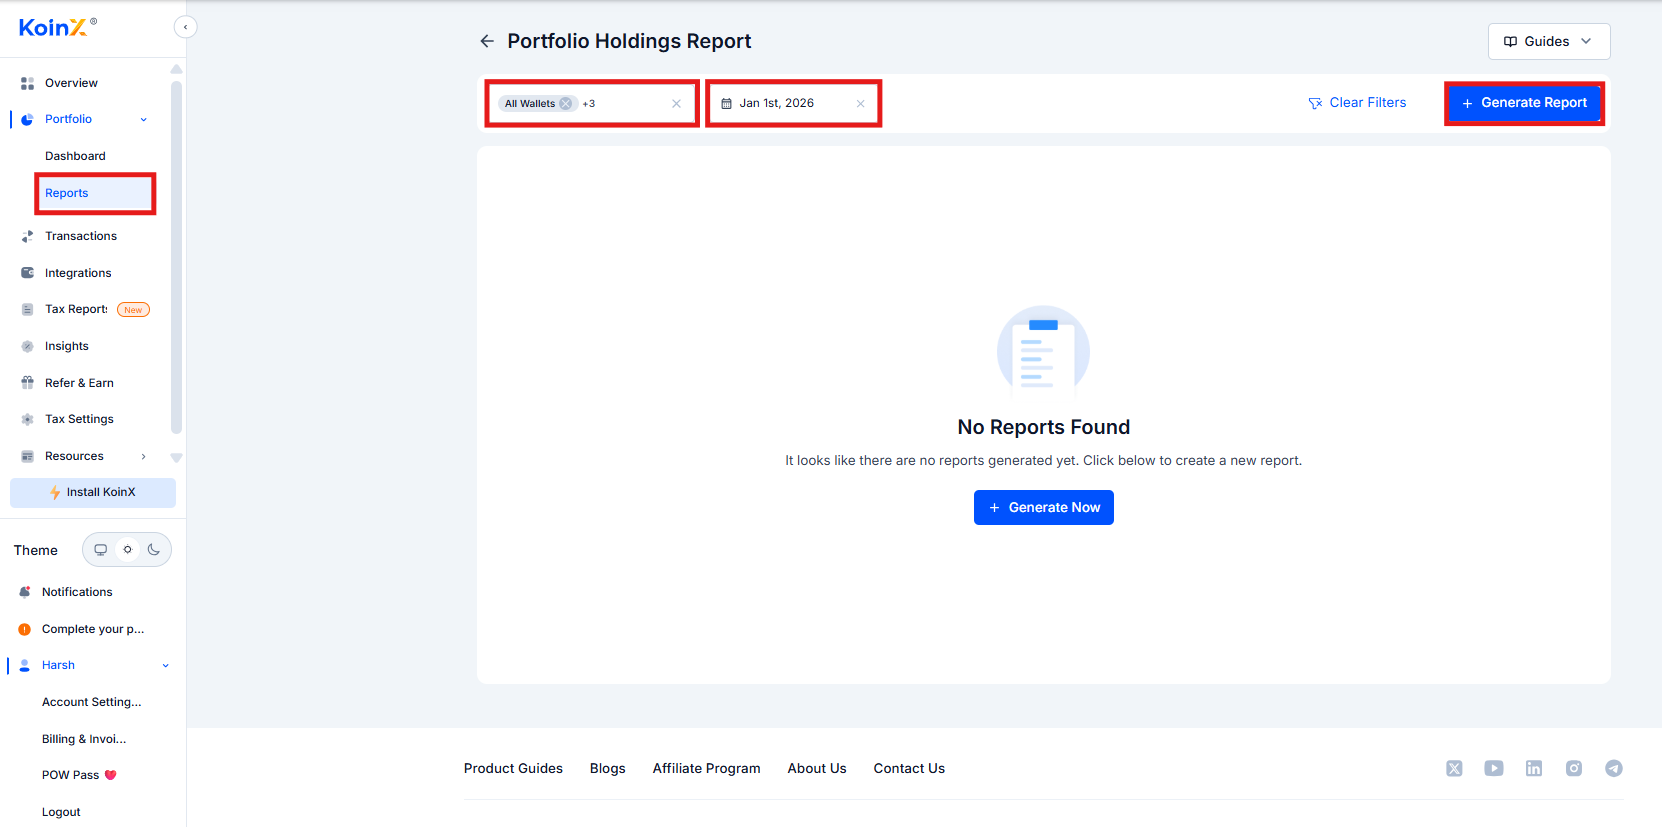Click the KoinX logo

click(x=57, y=27)
